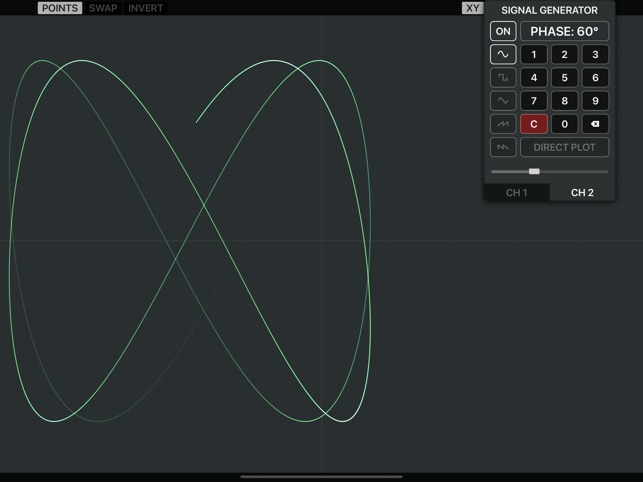This screenshot has height=482, width=643.
Task: Tap keypad digit 2
Action: point(564,54)
